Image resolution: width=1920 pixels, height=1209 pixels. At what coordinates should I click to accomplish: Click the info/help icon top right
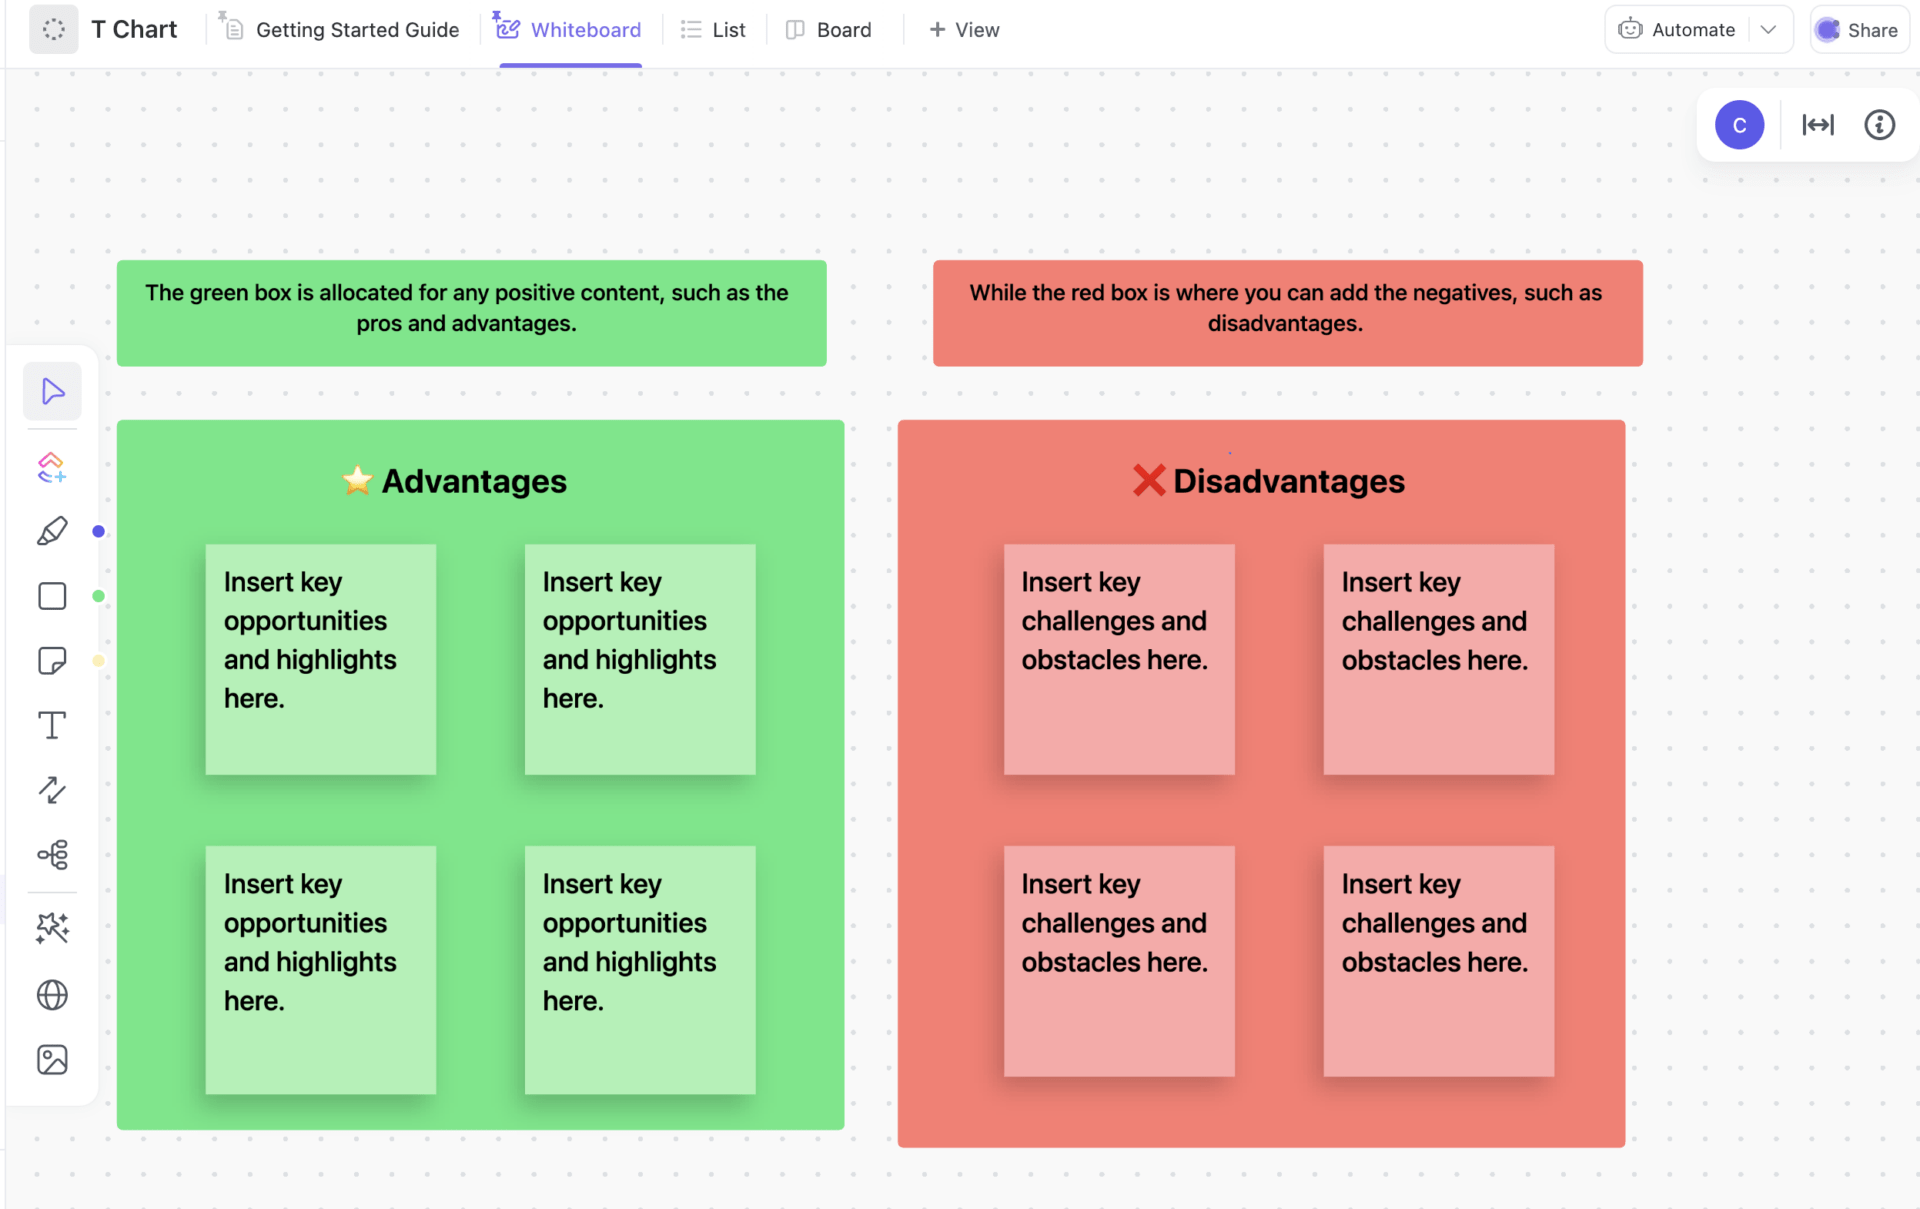pos(1880,124)
